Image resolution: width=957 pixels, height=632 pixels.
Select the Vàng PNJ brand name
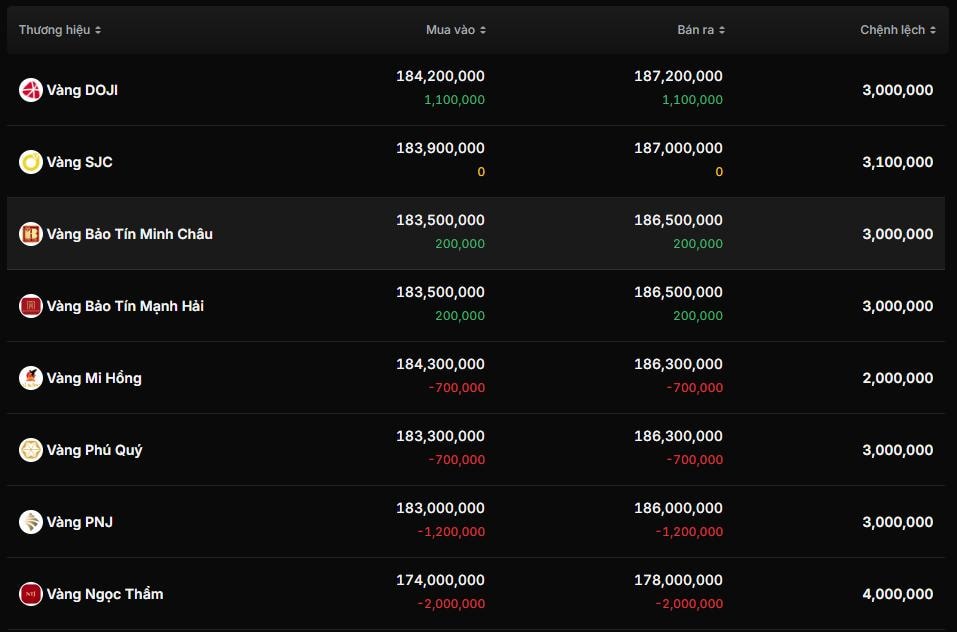pos(80,522)
